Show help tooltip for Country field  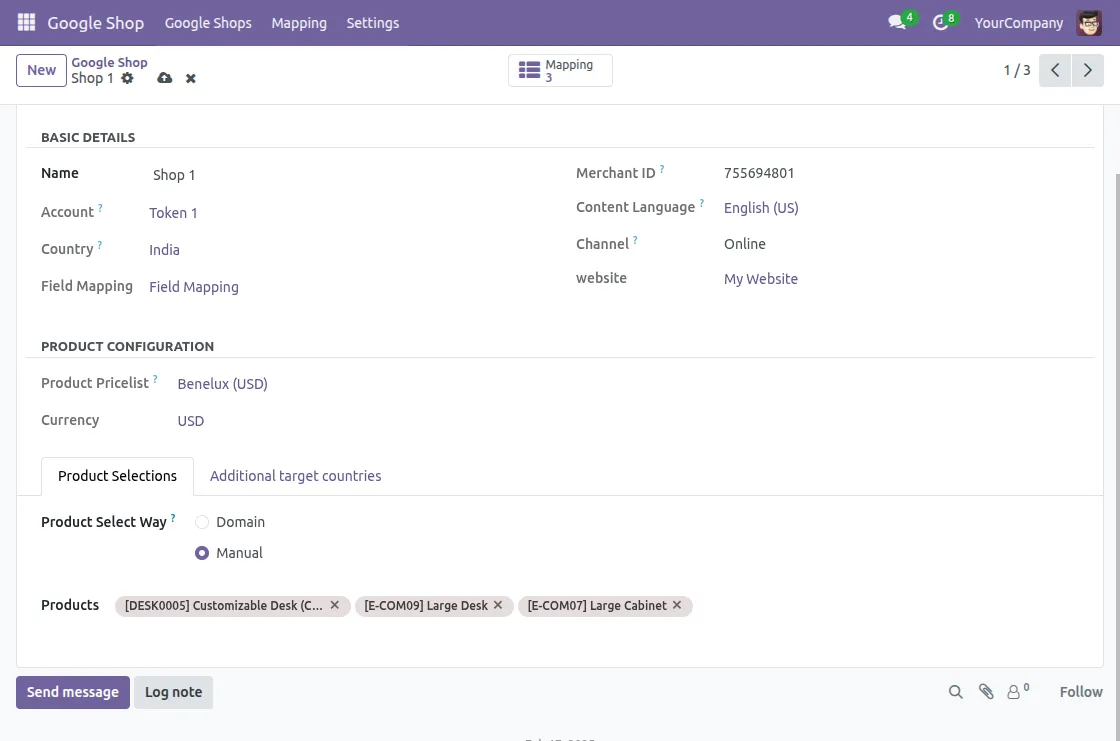[x=99, y=245]
